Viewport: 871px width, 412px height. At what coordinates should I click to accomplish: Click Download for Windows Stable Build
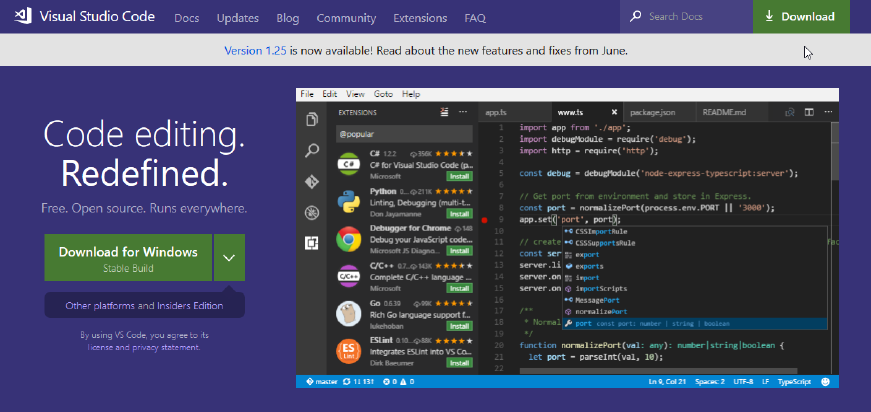coord(128,258)
